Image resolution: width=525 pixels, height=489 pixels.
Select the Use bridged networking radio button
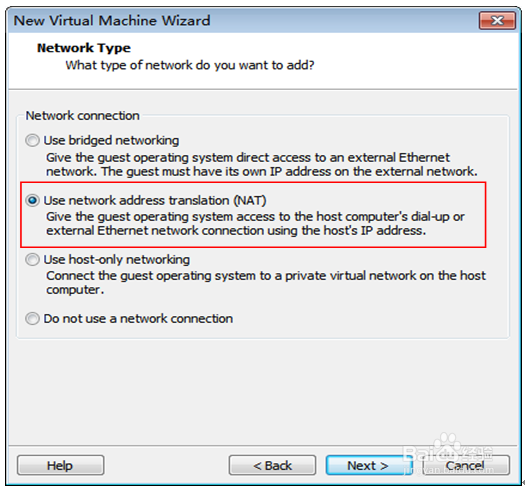point(32,140)
